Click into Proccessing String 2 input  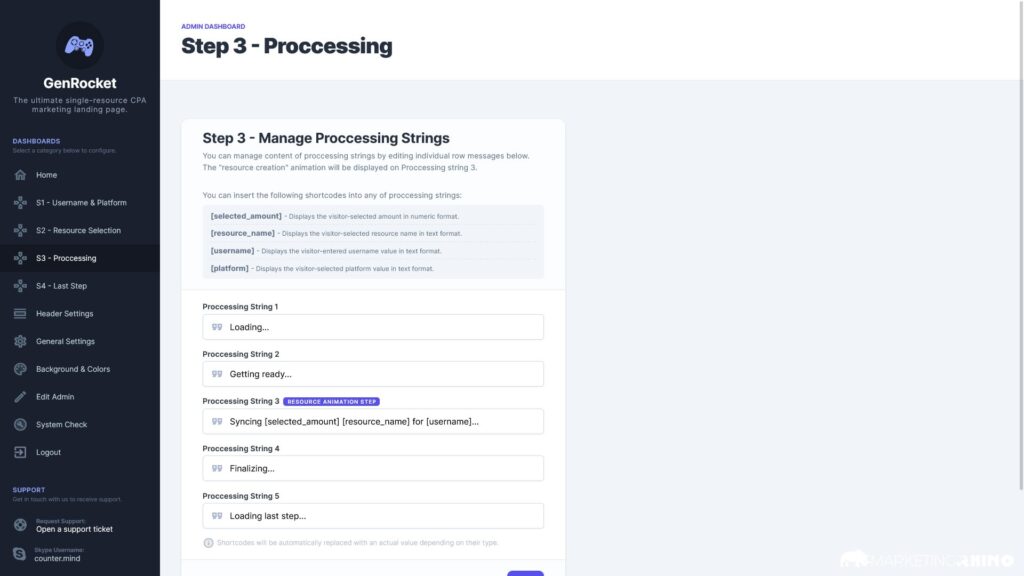[x=373, y=374]
